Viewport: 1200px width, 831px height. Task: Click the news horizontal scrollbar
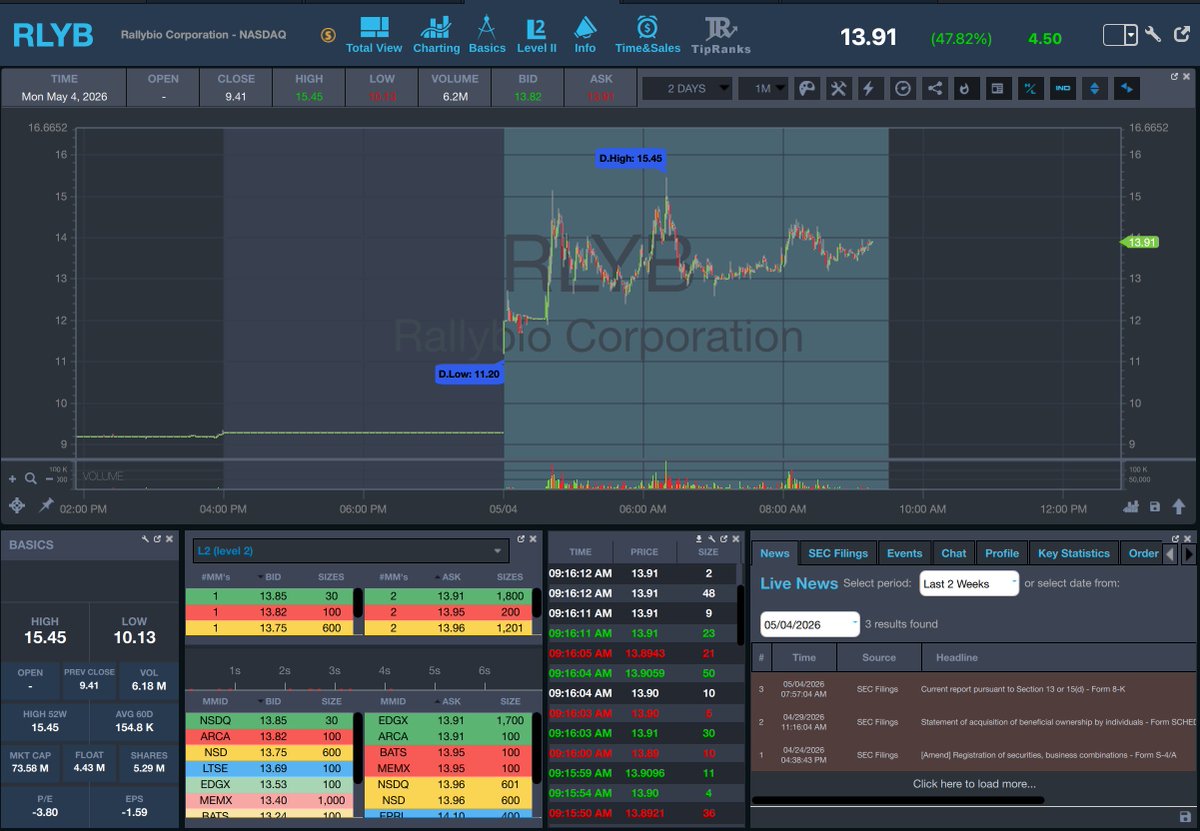point(897,800)
